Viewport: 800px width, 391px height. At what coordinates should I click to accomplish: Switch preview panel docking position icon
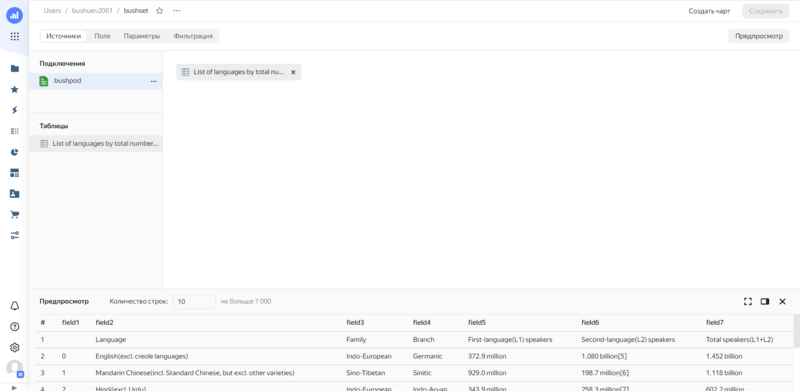tap(765, 302)
